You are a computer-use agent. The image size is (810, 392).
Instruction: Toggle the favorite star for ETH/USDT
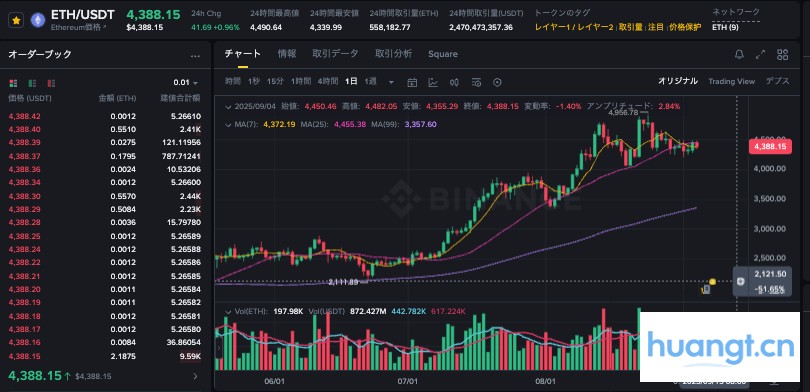tap(16, 20)
